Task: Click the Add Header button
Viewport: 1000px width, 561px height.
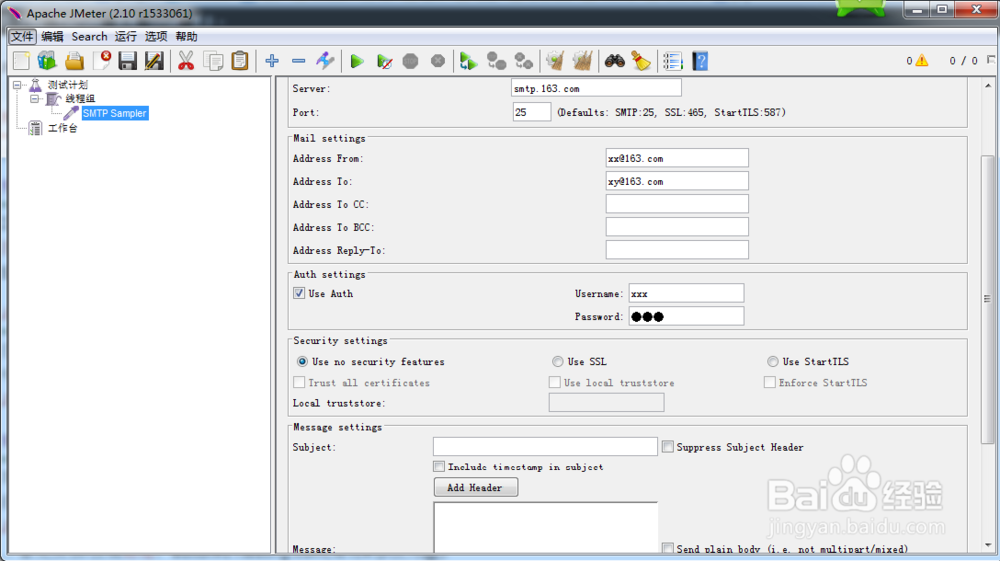Action: (x=475, y=488)
